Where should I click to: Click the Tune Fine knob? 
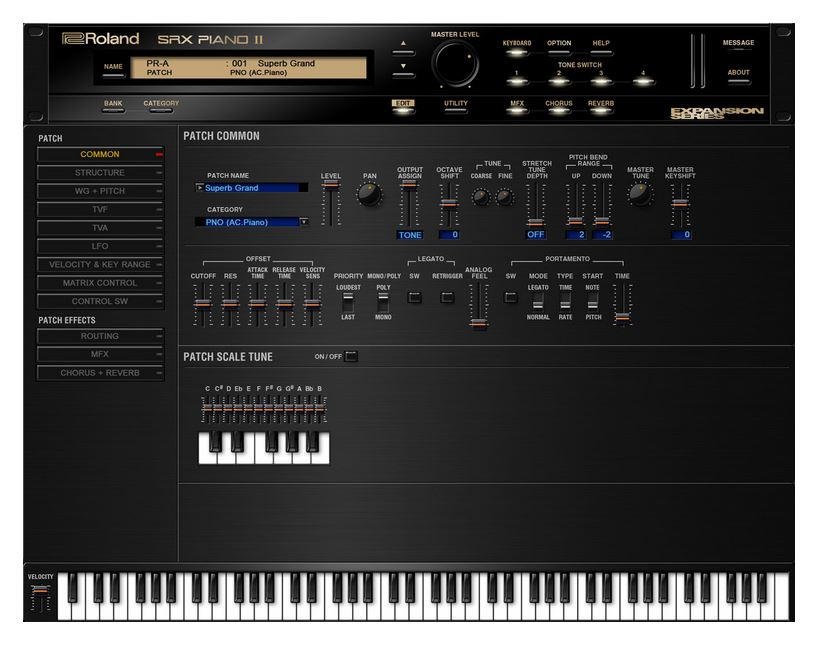[x=504, y=197]
